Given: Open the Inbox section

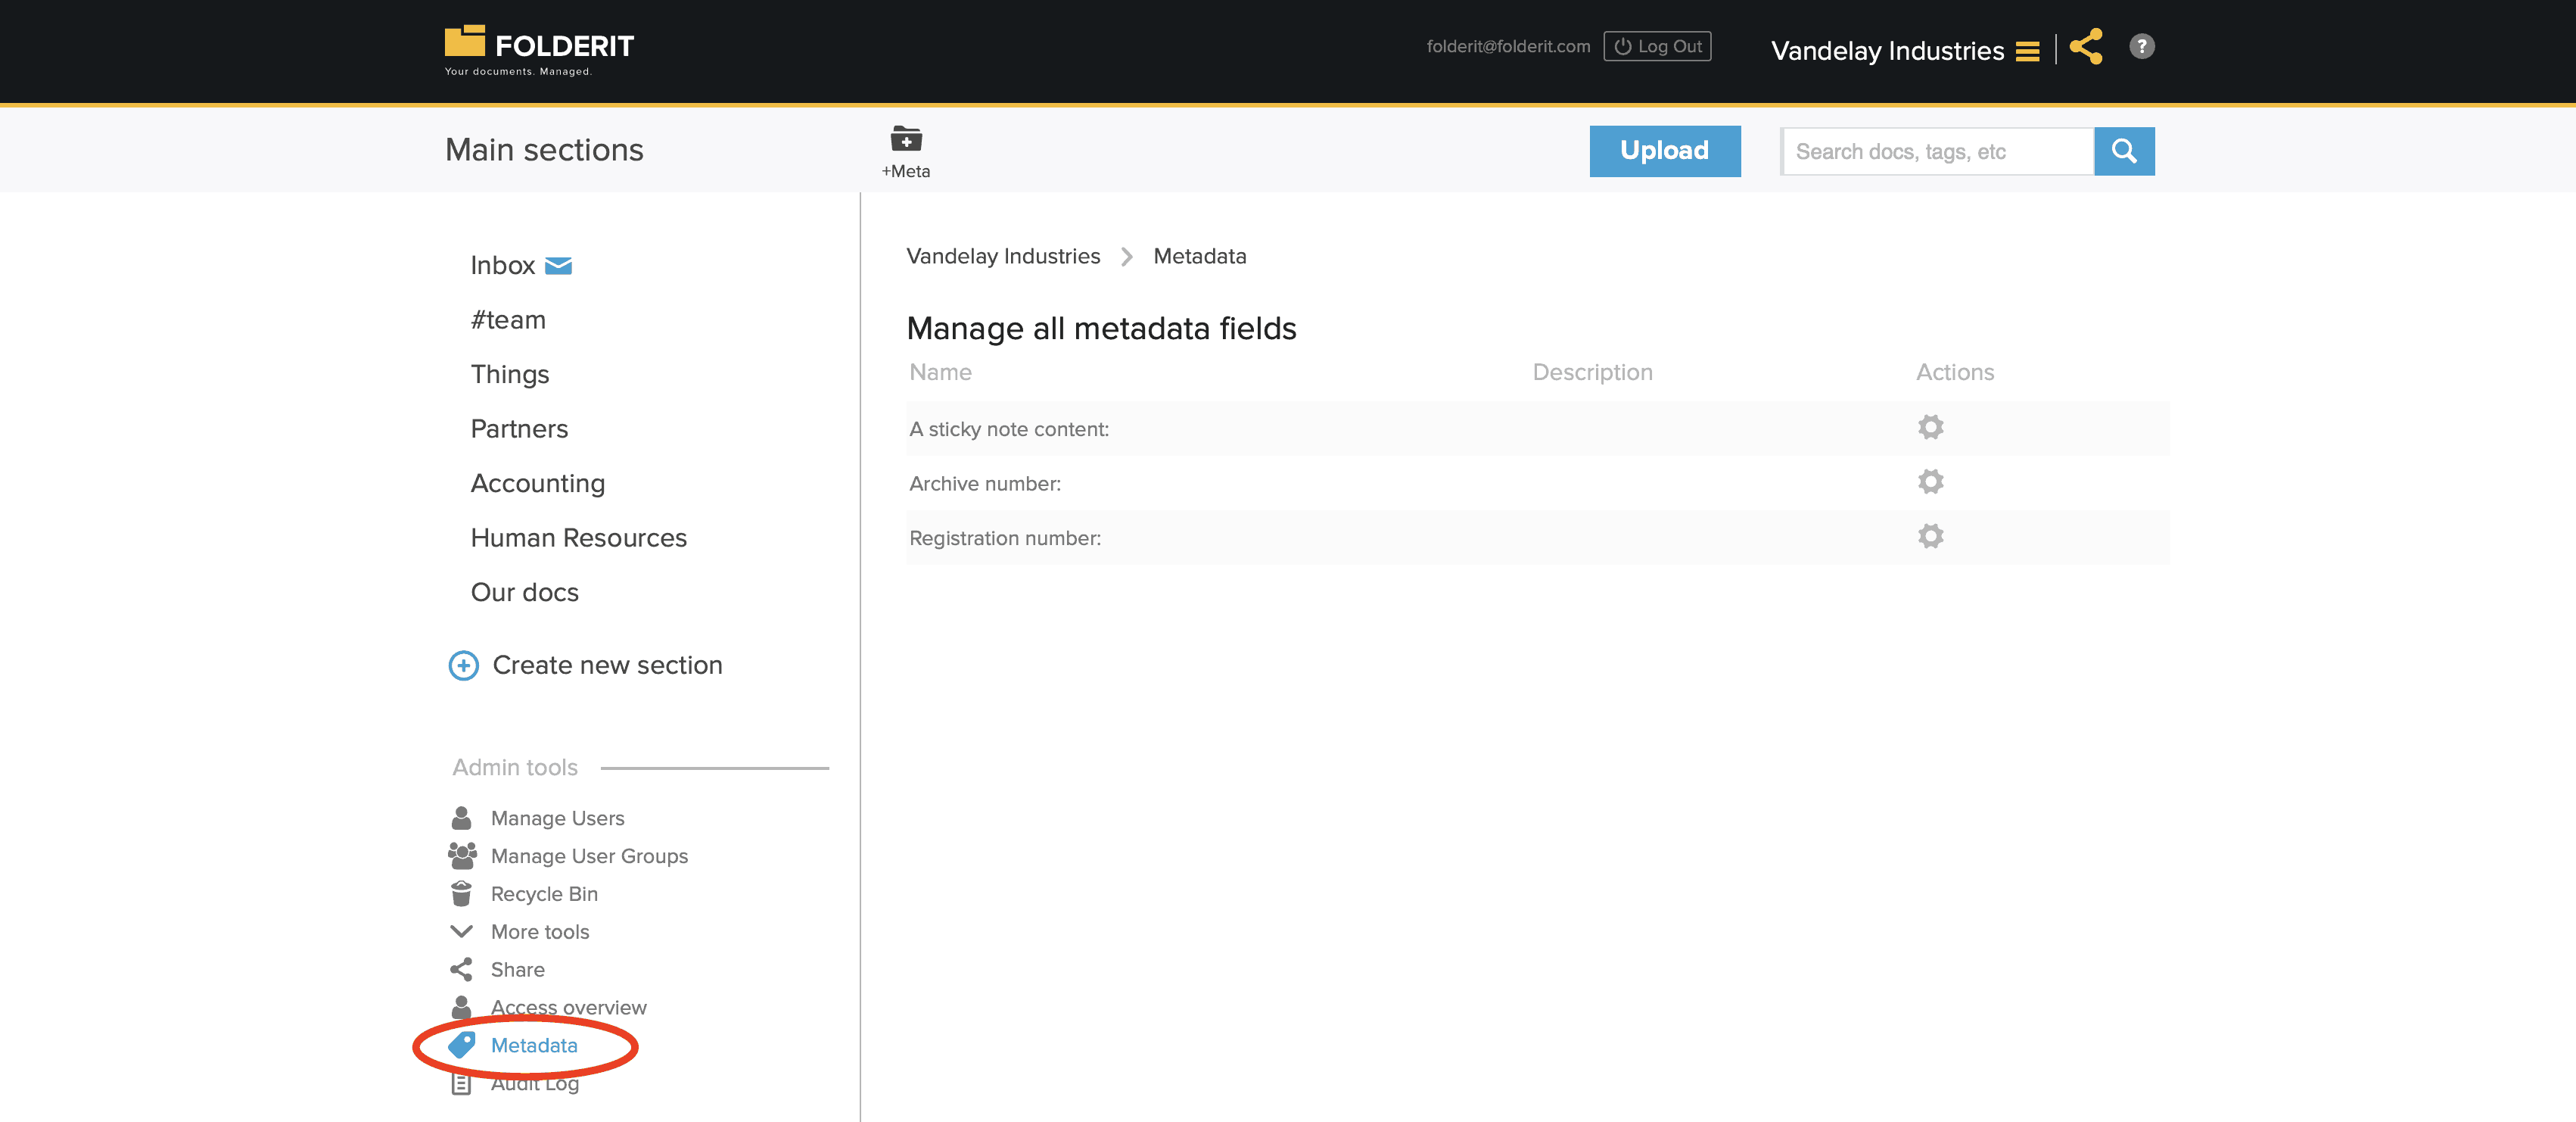Looking at the screenshot, I should click(x=503, y=265).
